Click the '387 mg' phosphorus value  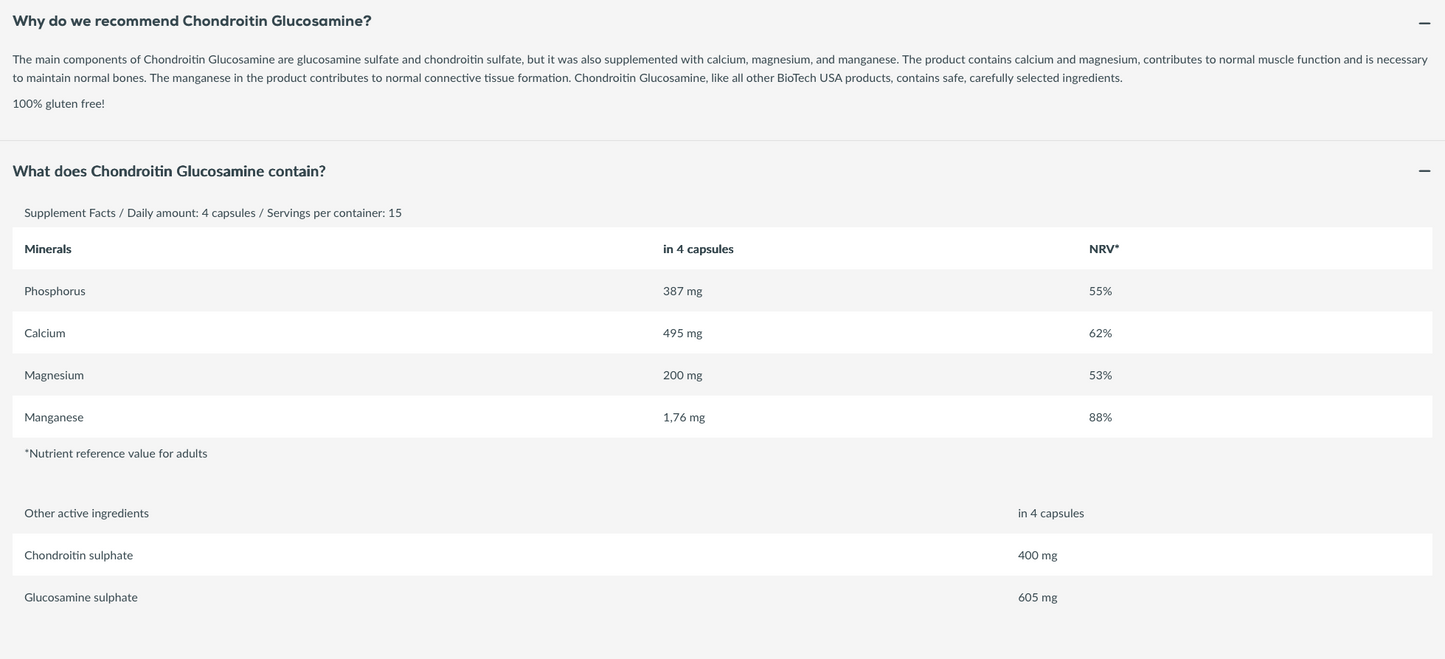(x=682, y=291)
